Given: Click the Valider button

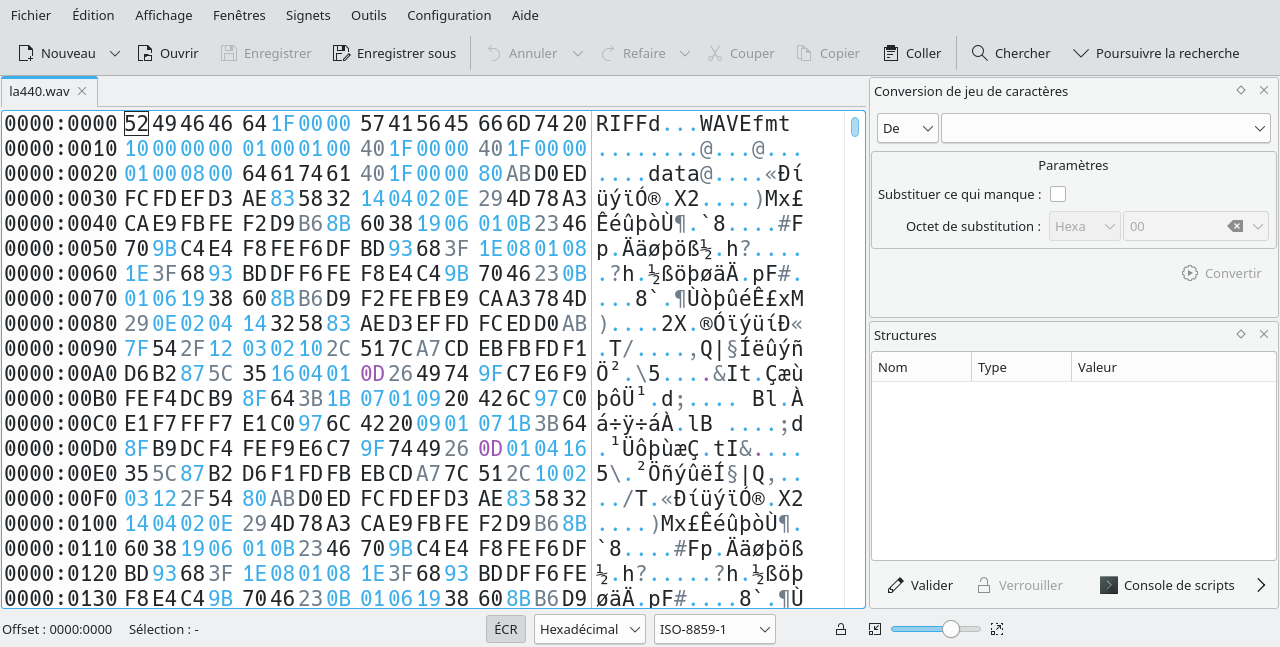Looking at the screenshot, I should (920, 585).
